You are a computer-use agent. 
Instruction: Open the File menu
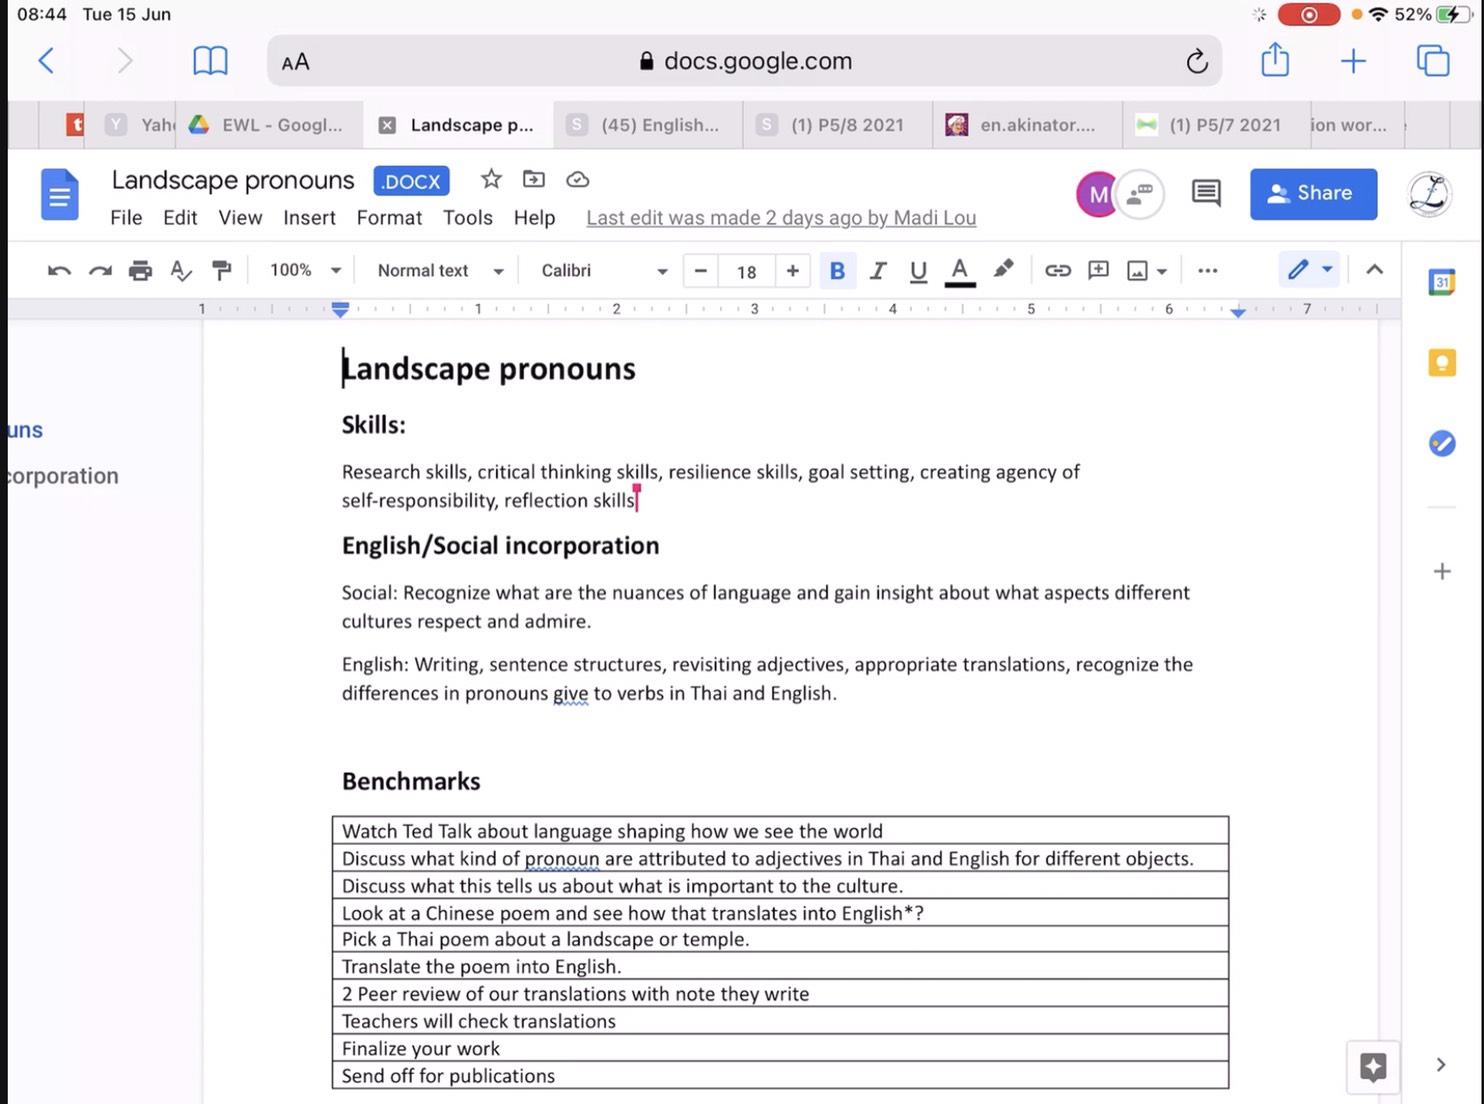pyautogui.click(x=126, y=218)
